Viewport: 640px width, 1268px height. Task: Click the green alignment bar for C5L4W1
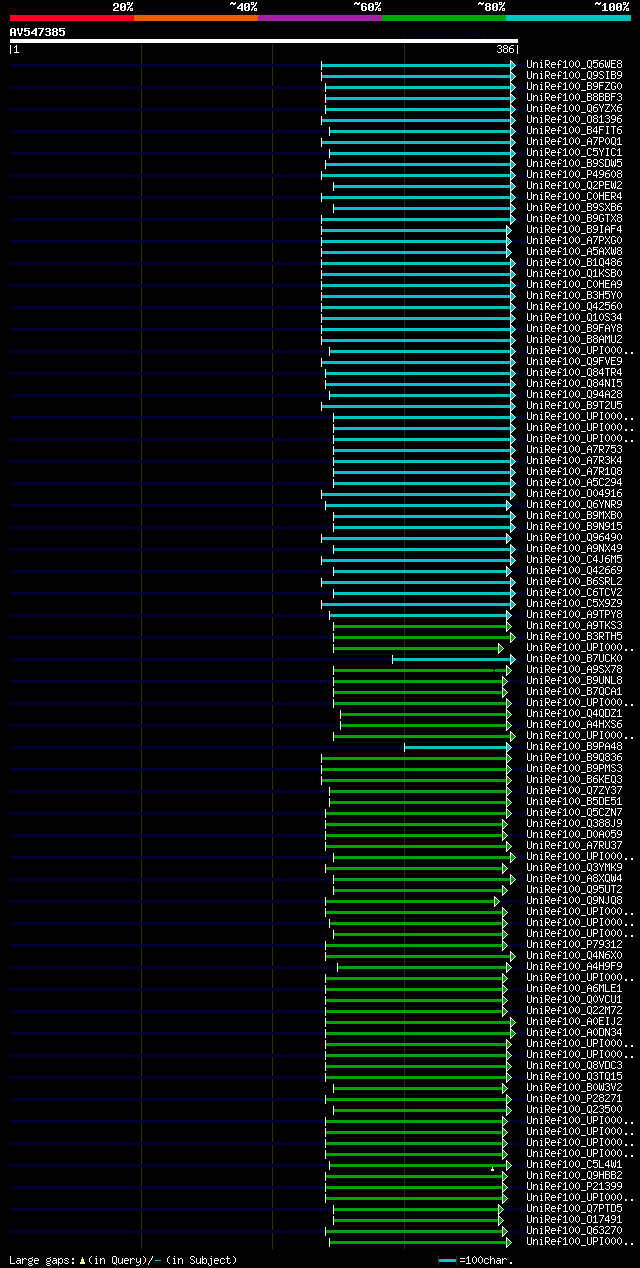click(x=419, y=1165)
